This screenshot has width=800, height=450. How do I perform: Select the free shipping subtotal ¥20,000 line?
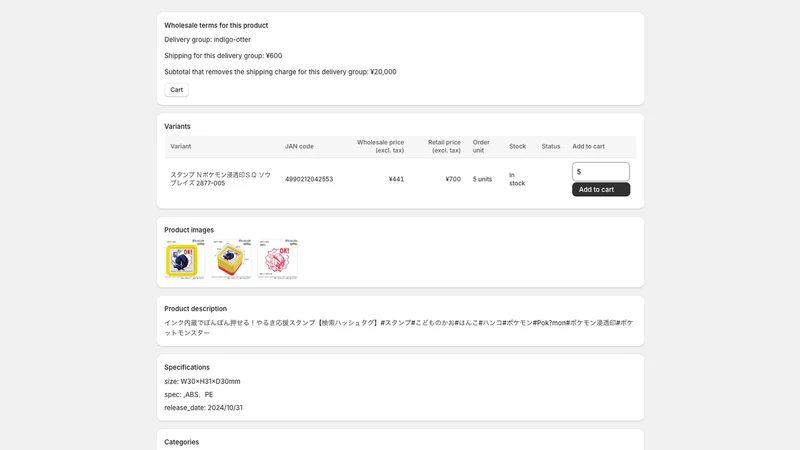click(280, 72)
